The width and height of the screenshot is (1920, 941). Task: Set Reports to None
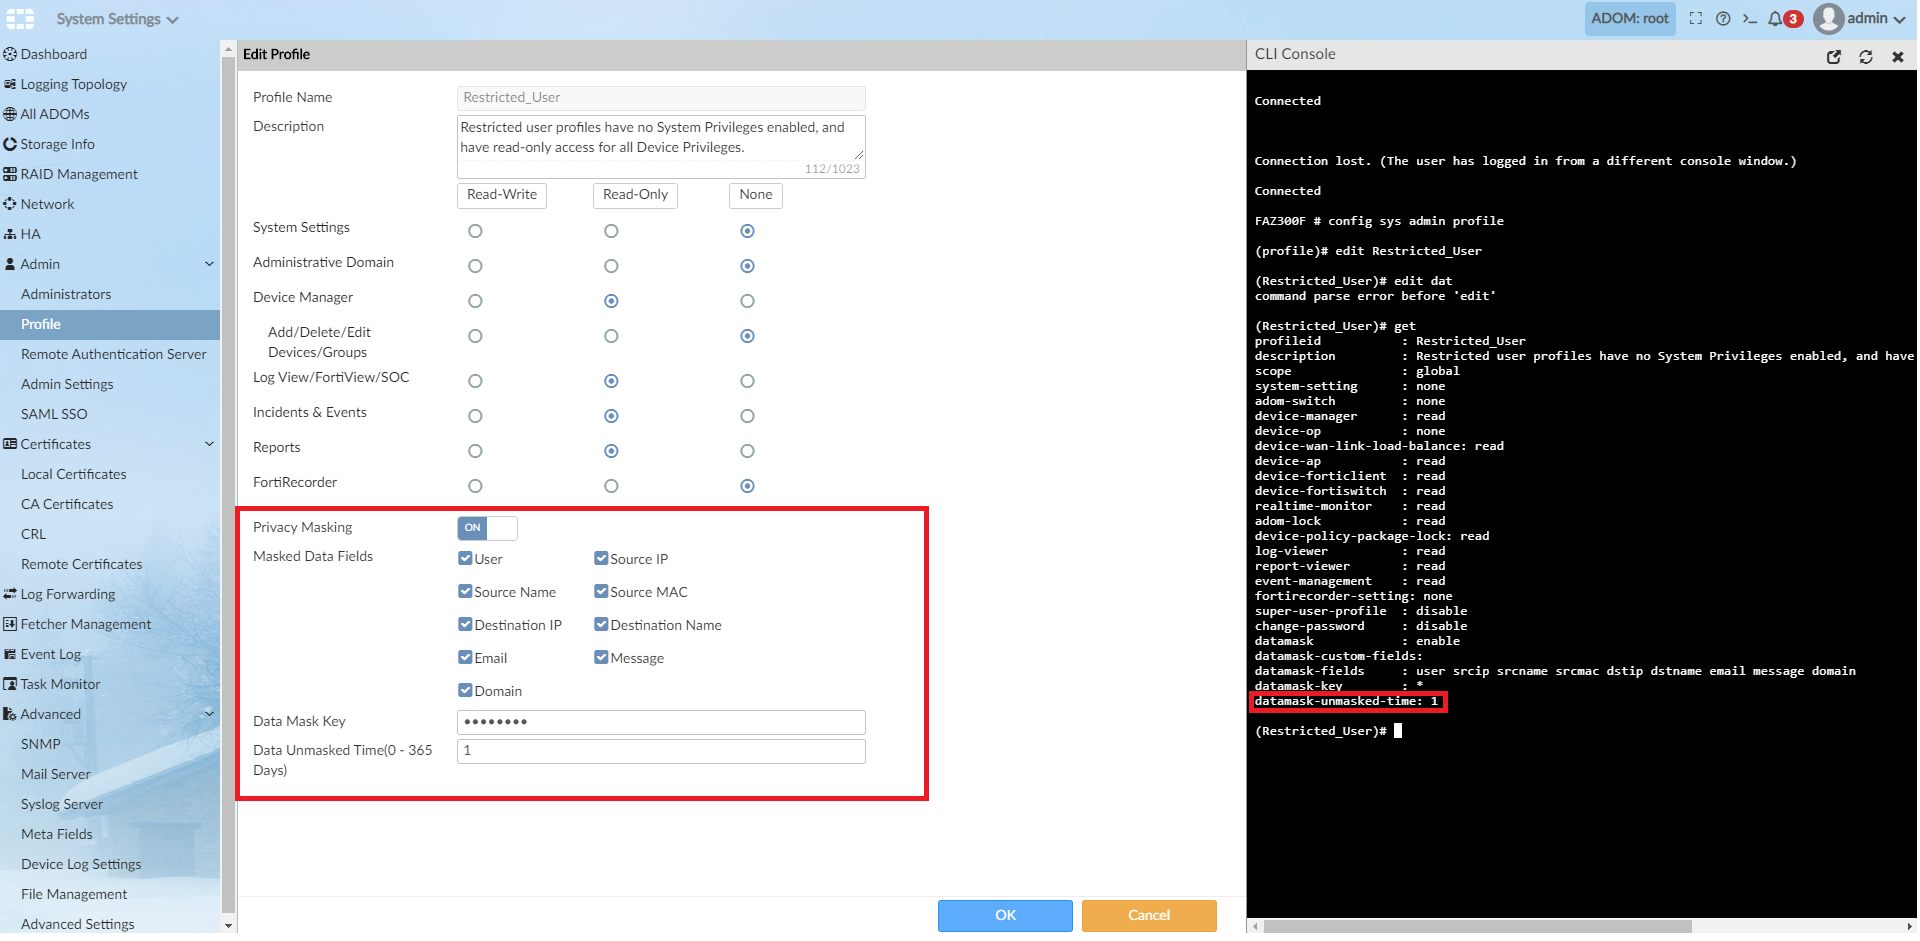[x=747, y=451]
